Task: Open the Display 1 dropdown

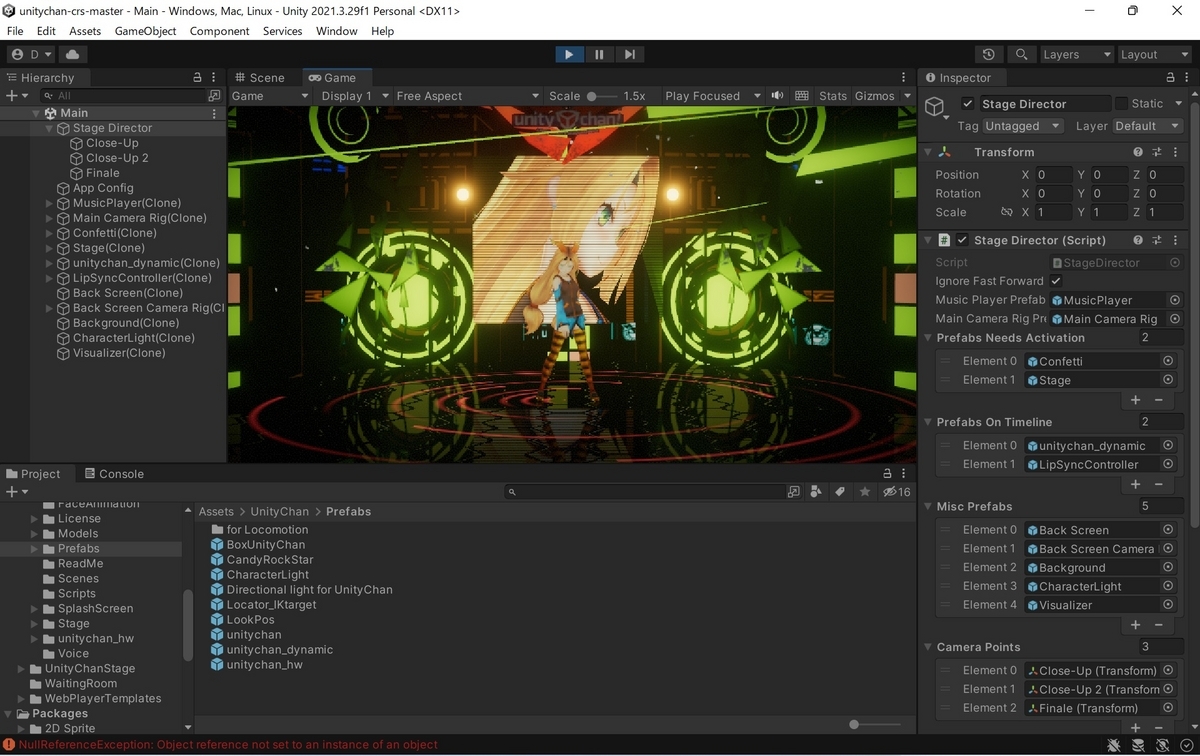Action: tap(354, 96)
